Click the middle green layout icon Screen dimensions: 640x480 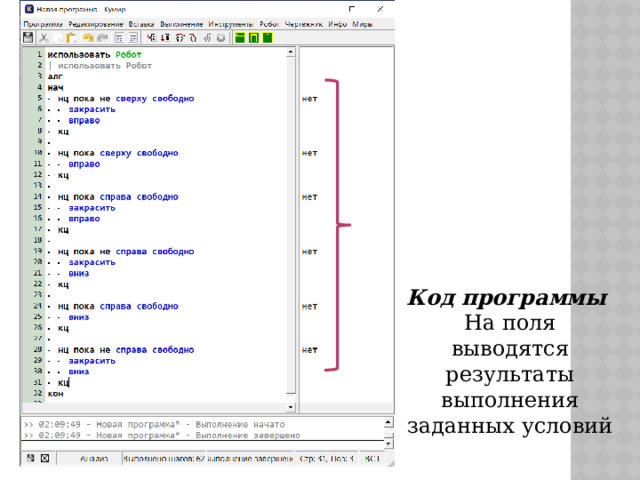coord(253,38)
